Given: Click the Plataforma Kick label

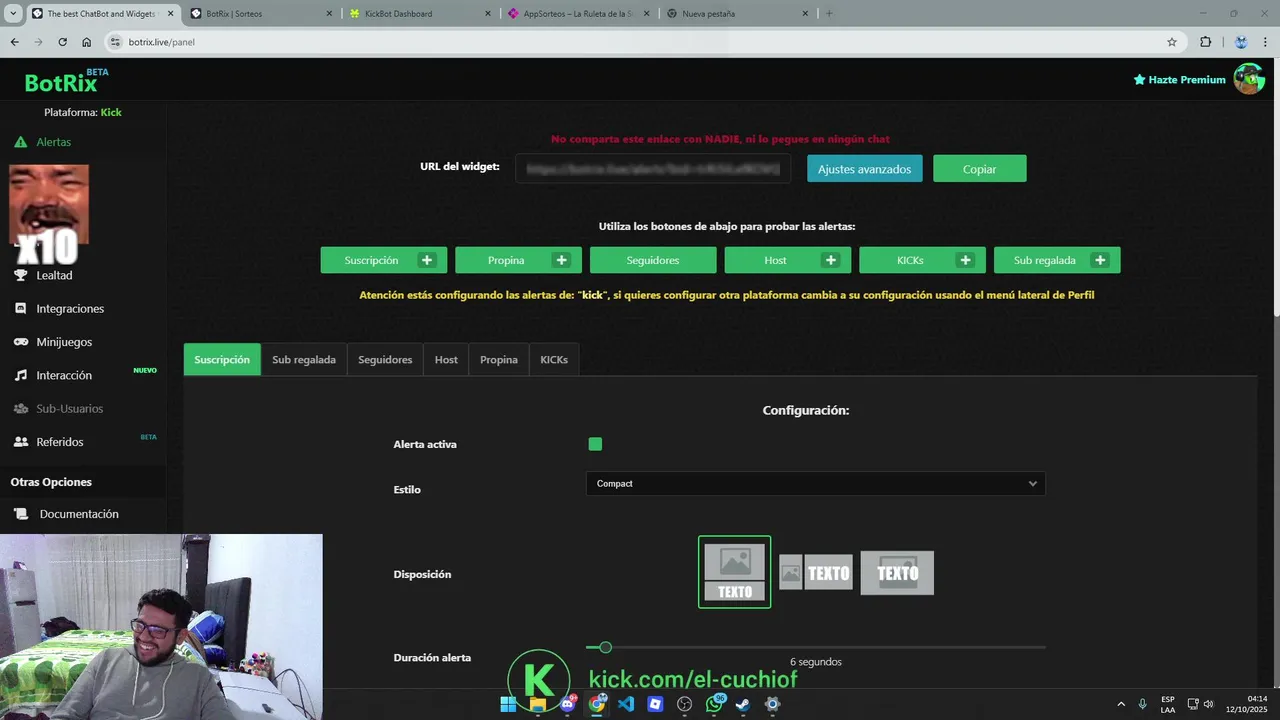Looking at the screenshot, I should pyautogui.click(x=83, y=112).
